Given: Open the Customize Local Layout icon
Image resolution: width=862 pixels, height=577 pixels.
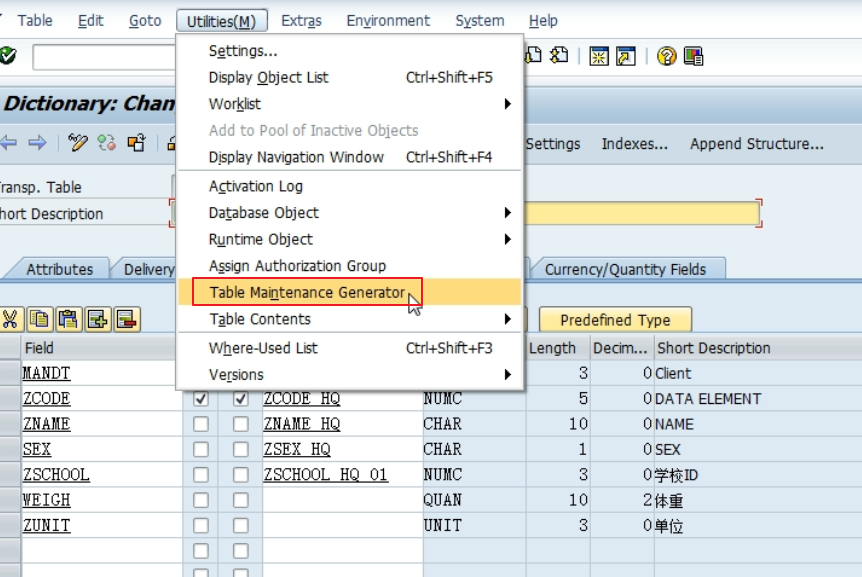Looking at the screenshot, I should 693,56.
